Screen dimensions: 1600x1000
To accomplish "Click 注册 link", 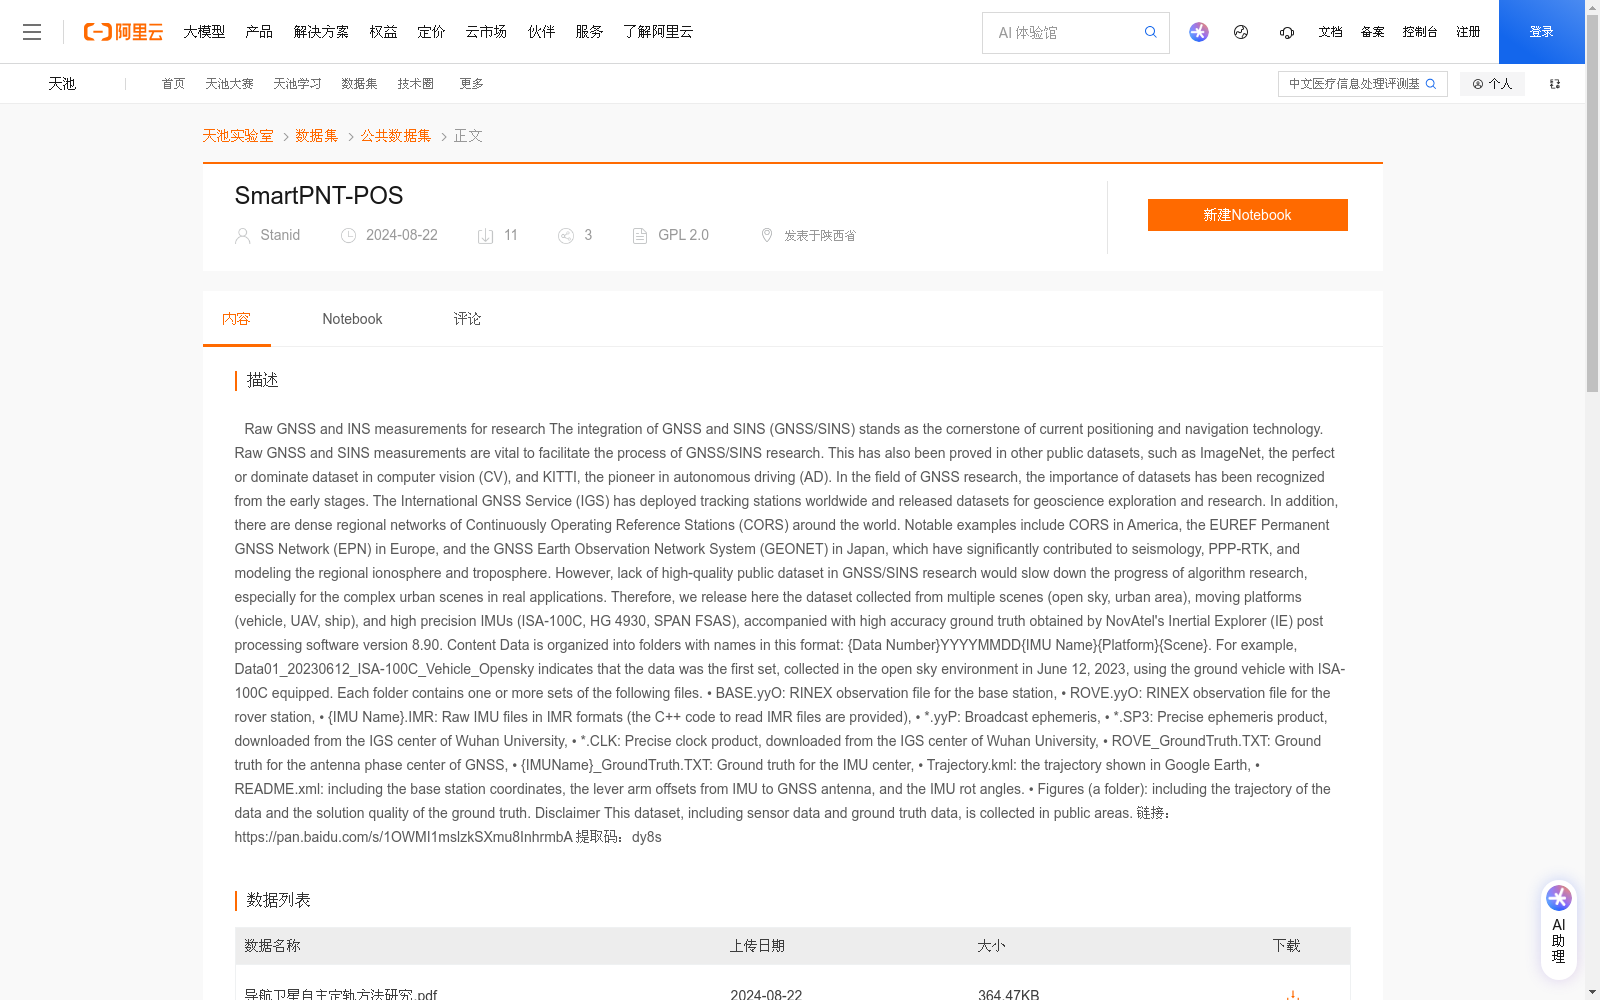I will pyautogui.click(x=1468, y=32).
